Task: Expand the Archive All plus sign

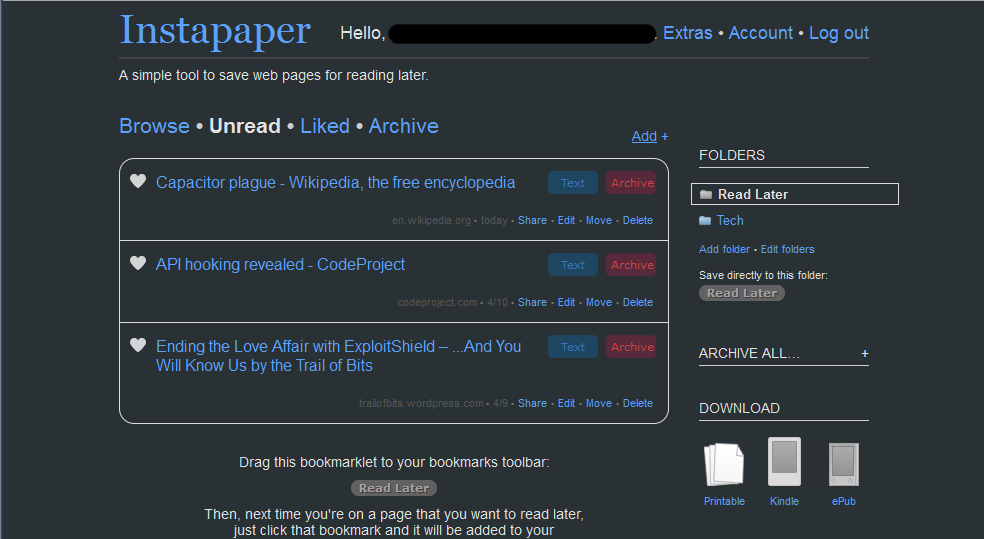Action: [x=865, y=354]
